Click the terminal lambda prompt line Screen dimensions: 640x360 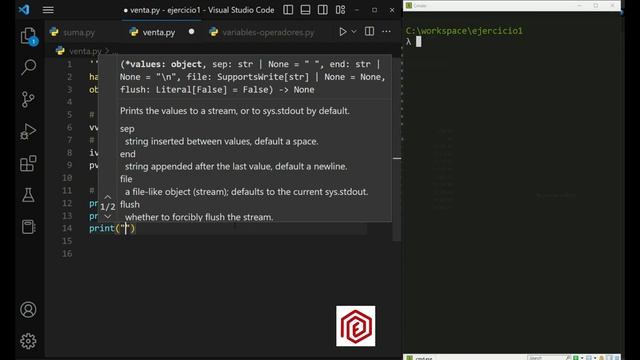[x=413, y=42]
